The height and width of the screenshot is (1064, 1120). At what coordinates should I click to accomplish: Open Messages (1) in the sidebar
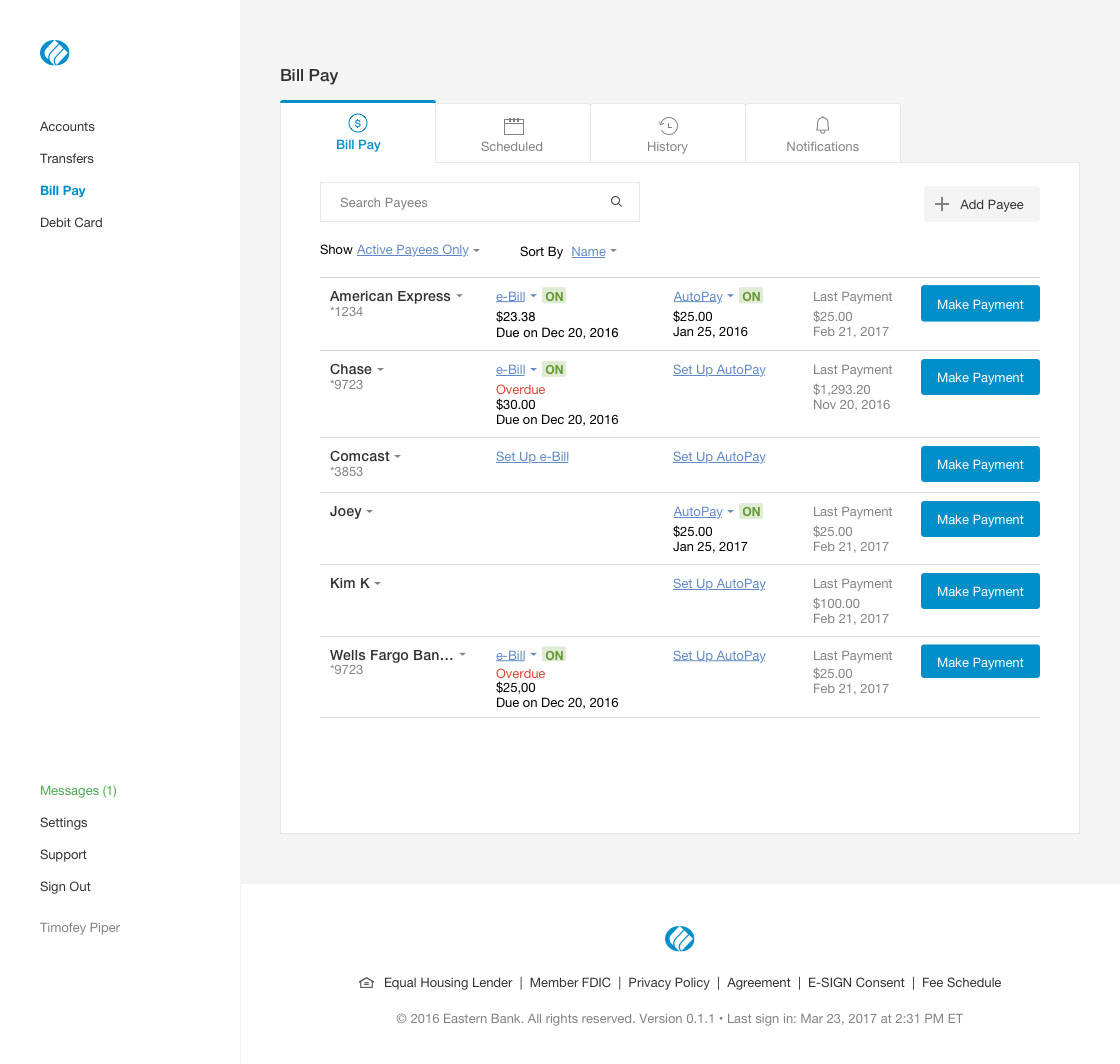[78, 791]
